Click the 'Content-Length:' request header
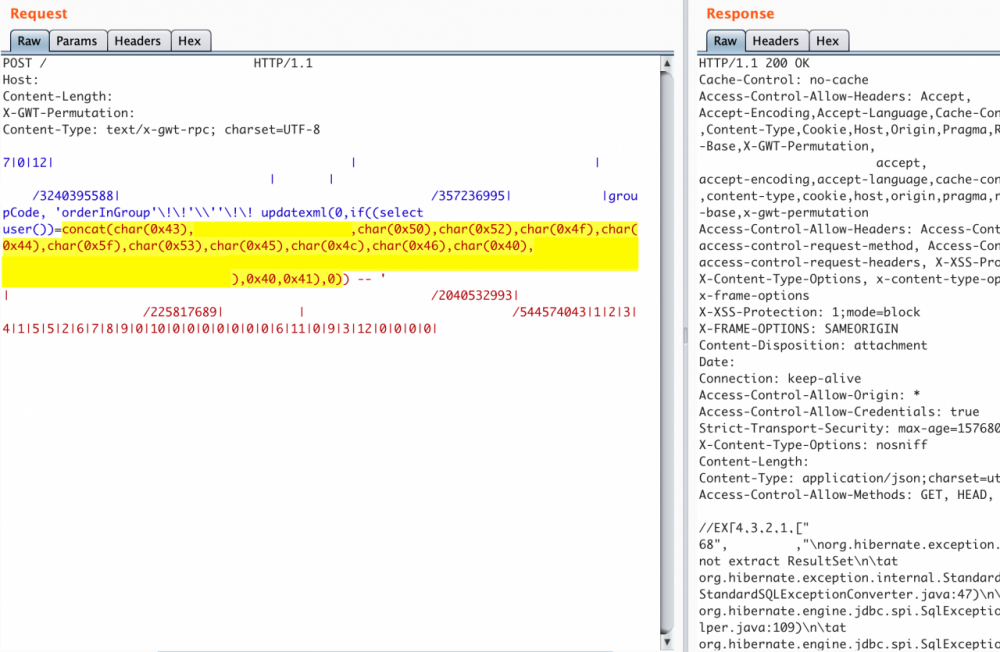Screen dimensions: 1000x652 pos(57,96)
